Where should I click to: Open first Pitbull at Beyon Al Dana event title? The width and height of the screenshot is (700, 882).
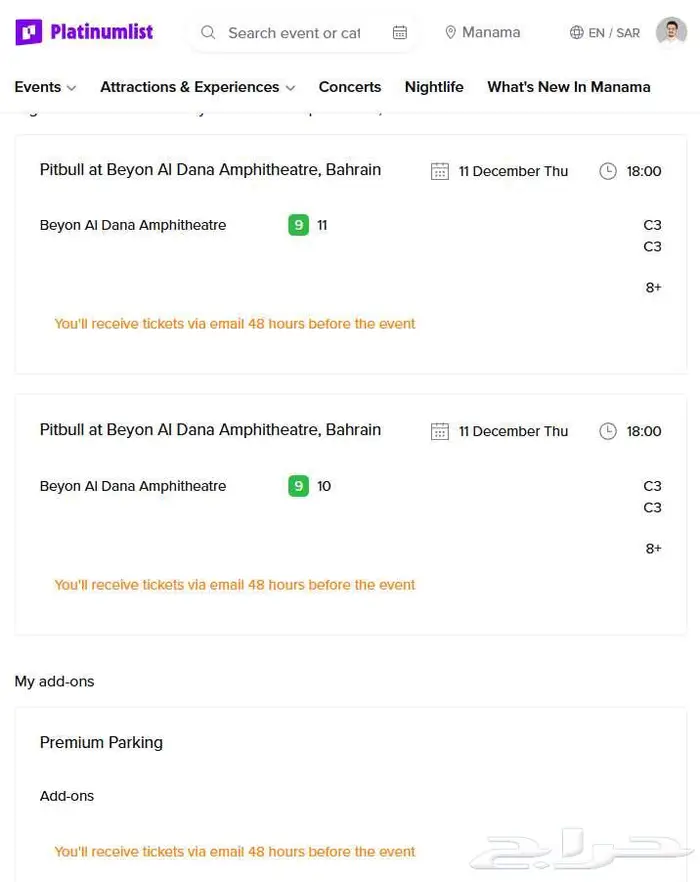point(210,170)
